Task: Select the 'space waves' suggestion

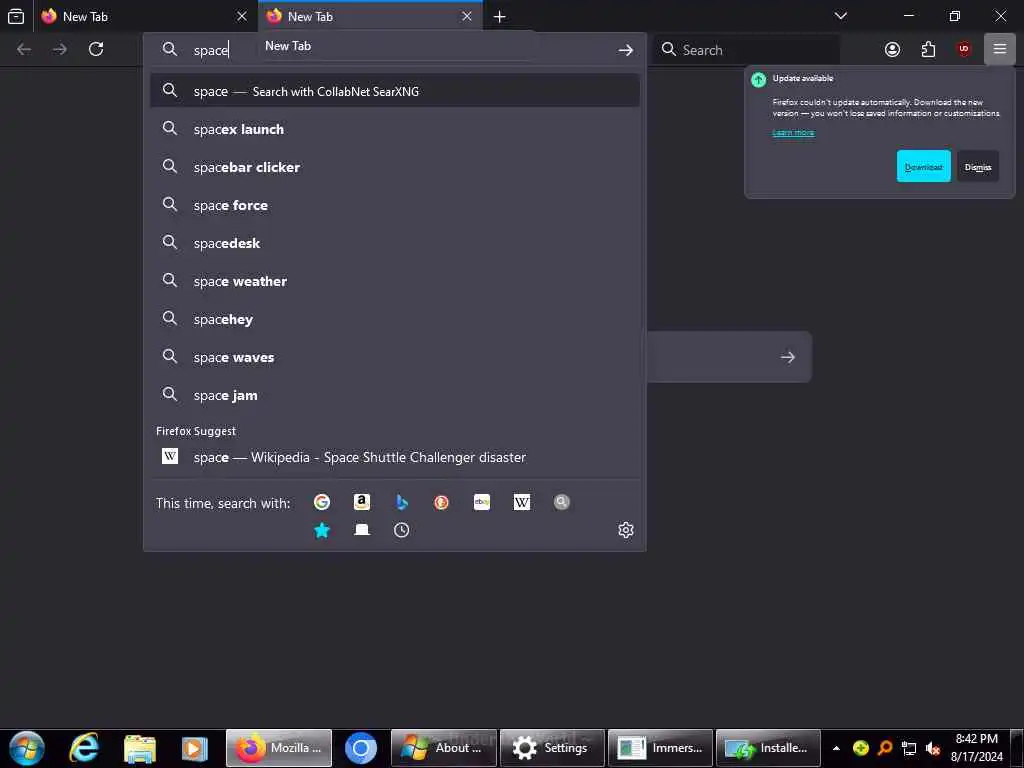Action: pos(394,357)
